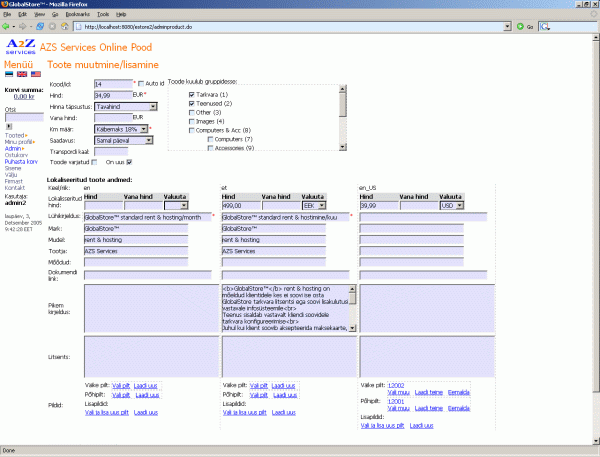Check the Images (4) group
600x457 pixels.
pos(192,121)
